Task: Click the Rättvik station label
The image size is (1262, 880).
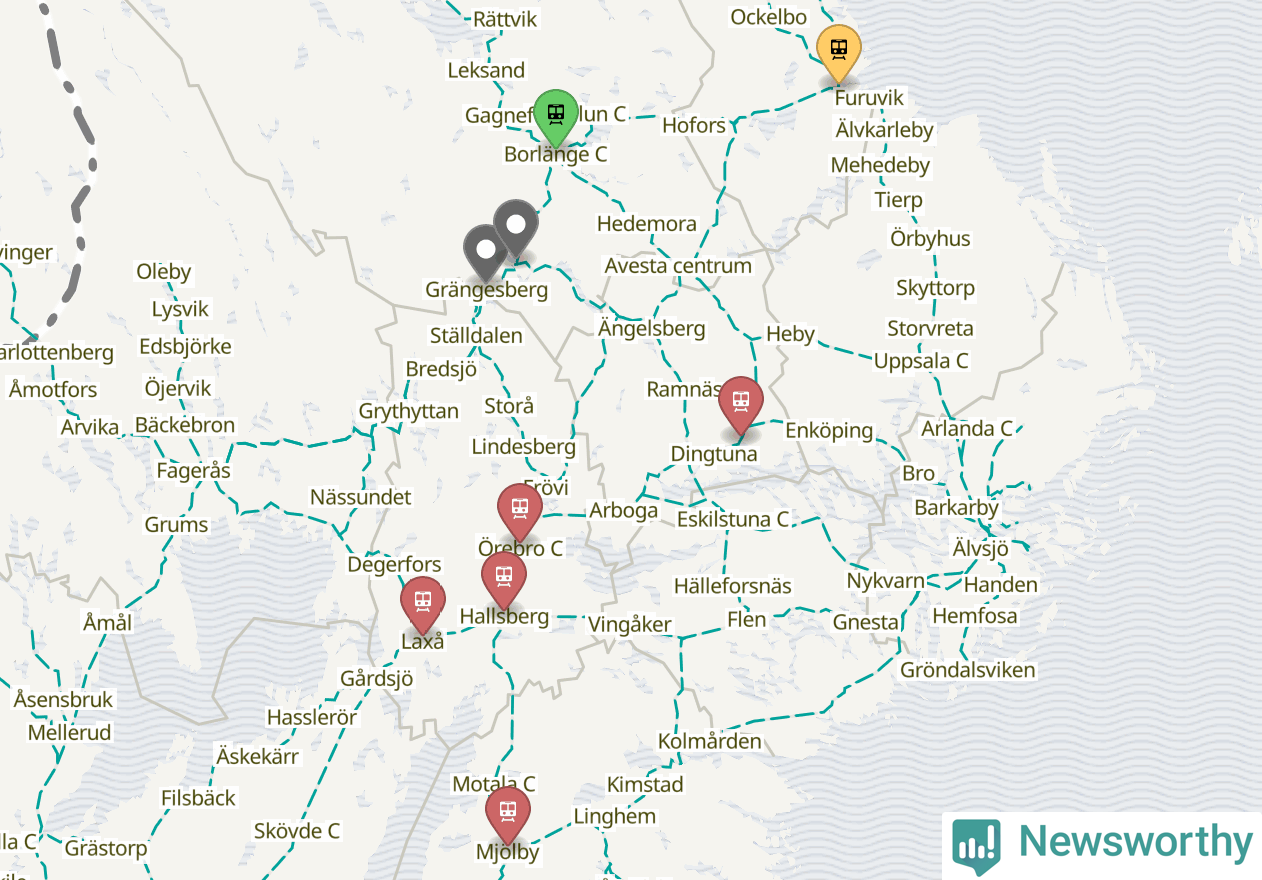Action: coord(505,20)
